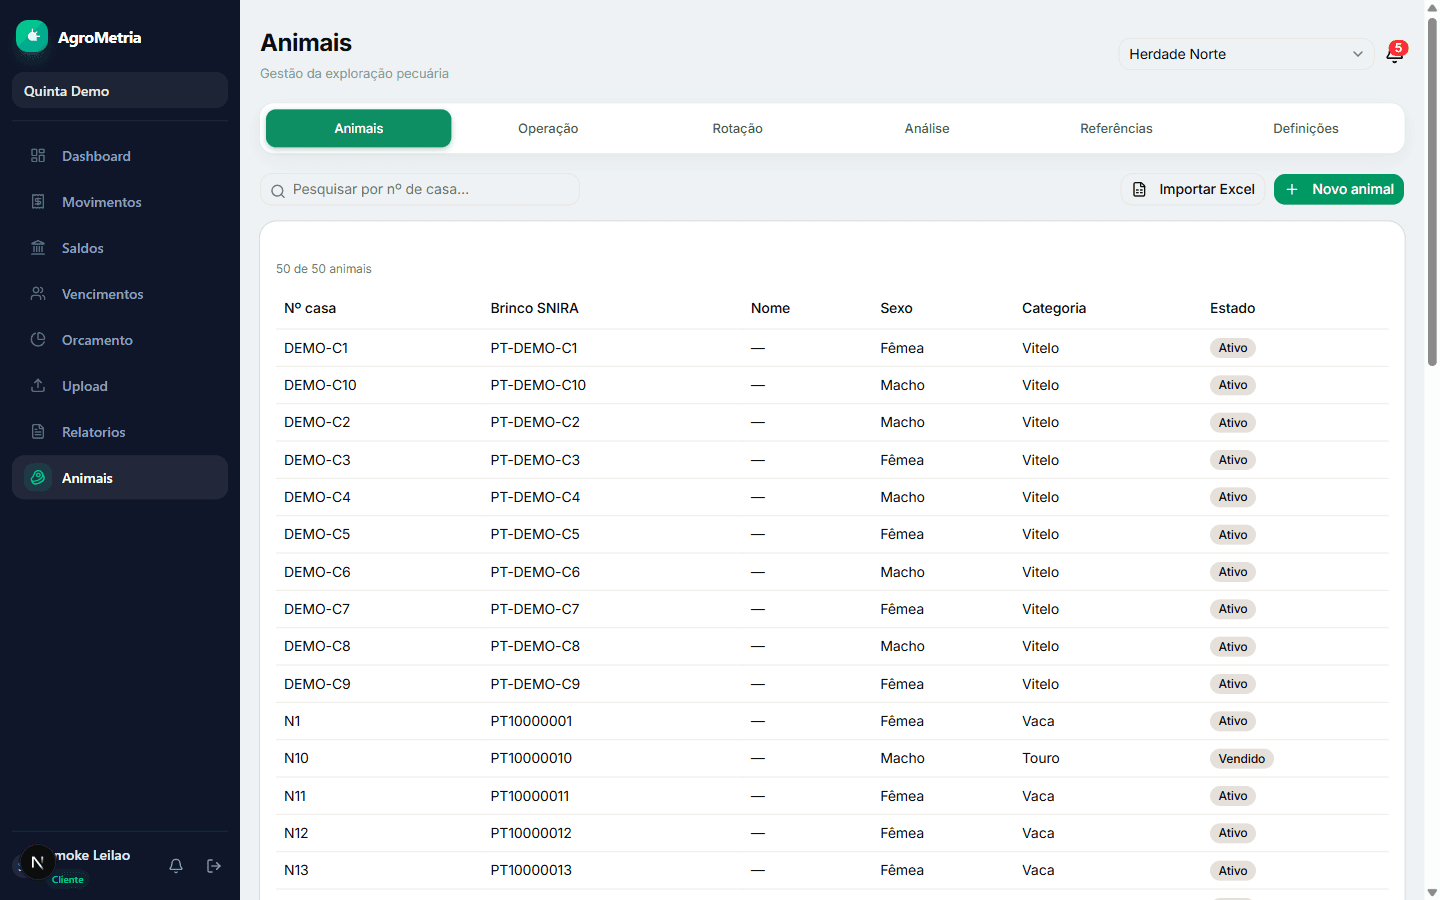
Task: Focus the Pesquisar por nº de casa field
Action: [420, 189]
